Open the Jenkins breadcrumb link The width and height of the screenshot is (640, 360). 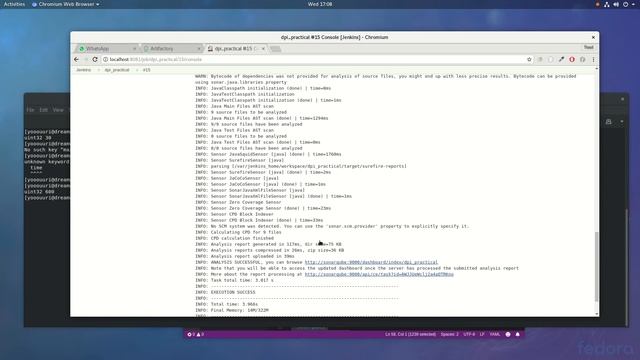(84, 70)
